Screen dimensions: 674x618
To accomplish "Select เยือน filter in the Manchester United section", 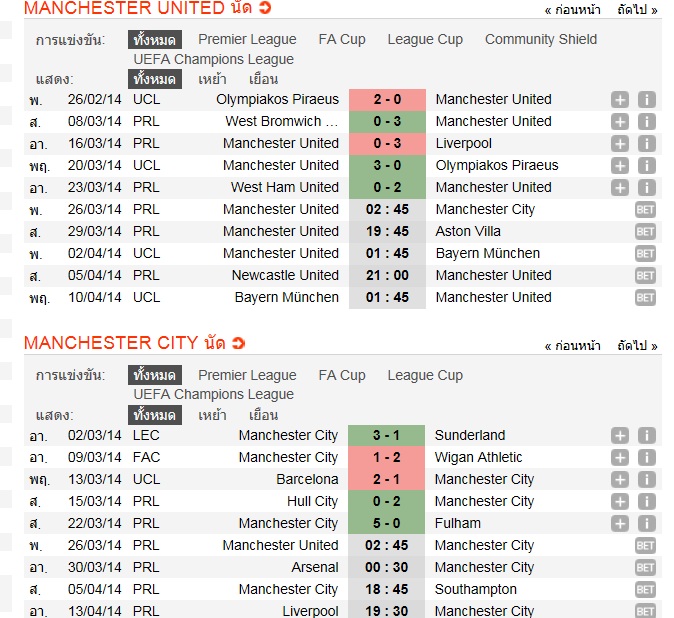I will (263, 79).
